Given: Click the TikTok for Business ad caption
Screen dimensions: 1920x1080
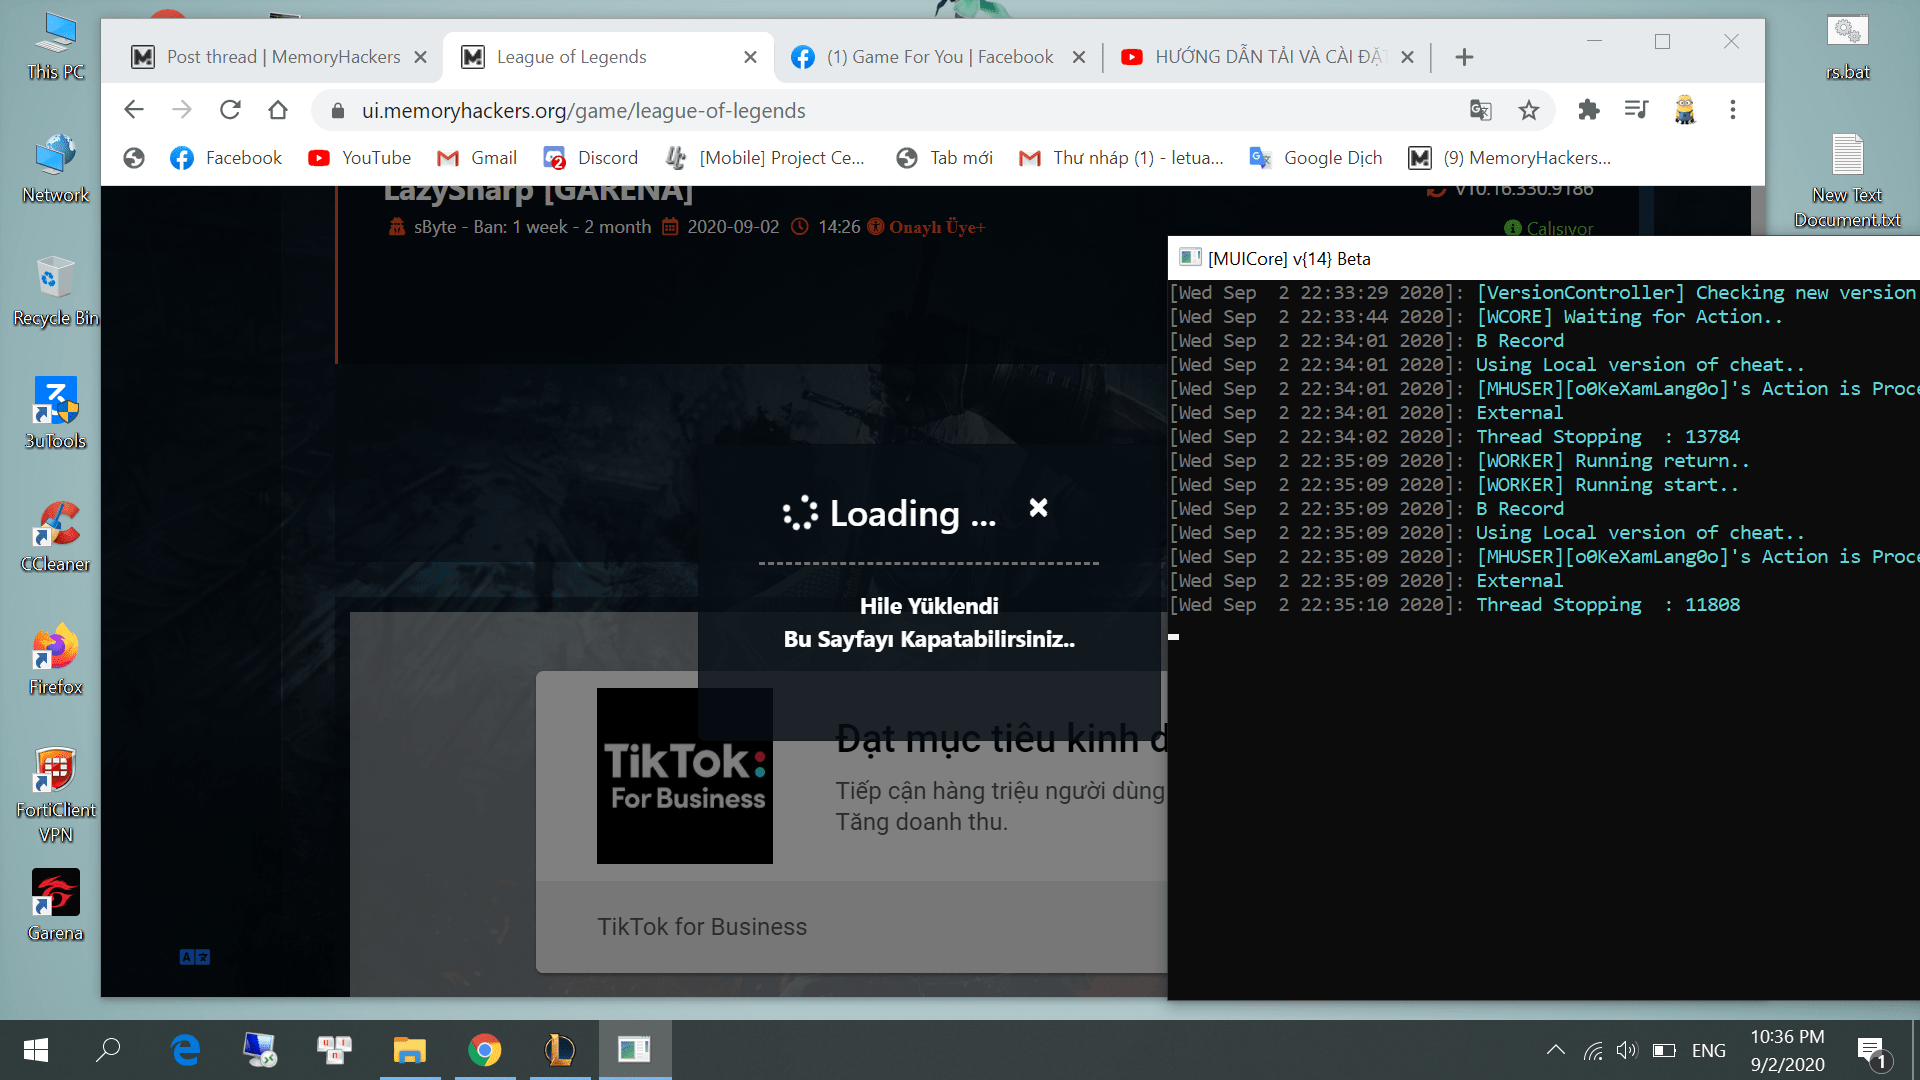Looking at the screenshot, I should pyautogui.click(x=702, y=927).
